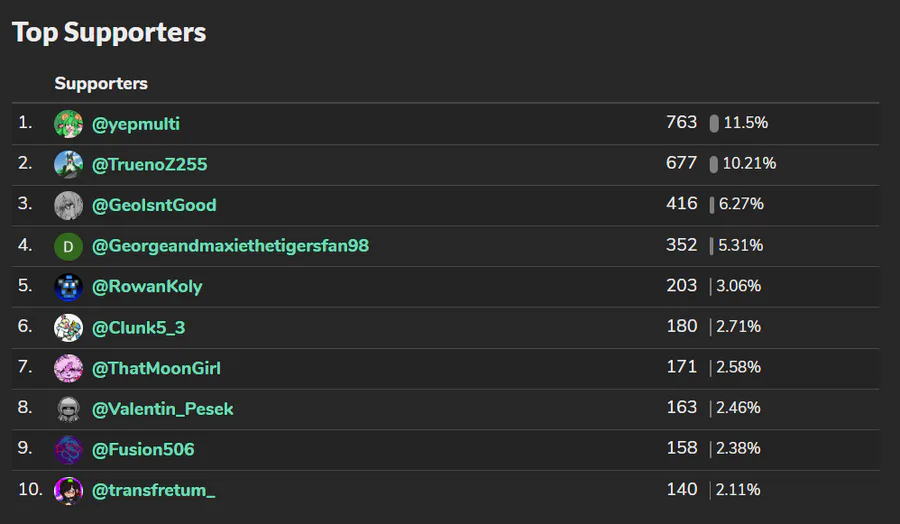Viewport: 900px width, 524px height.
Task: Click GeoIsntGood's grey avatar
Action: [68, 205]
